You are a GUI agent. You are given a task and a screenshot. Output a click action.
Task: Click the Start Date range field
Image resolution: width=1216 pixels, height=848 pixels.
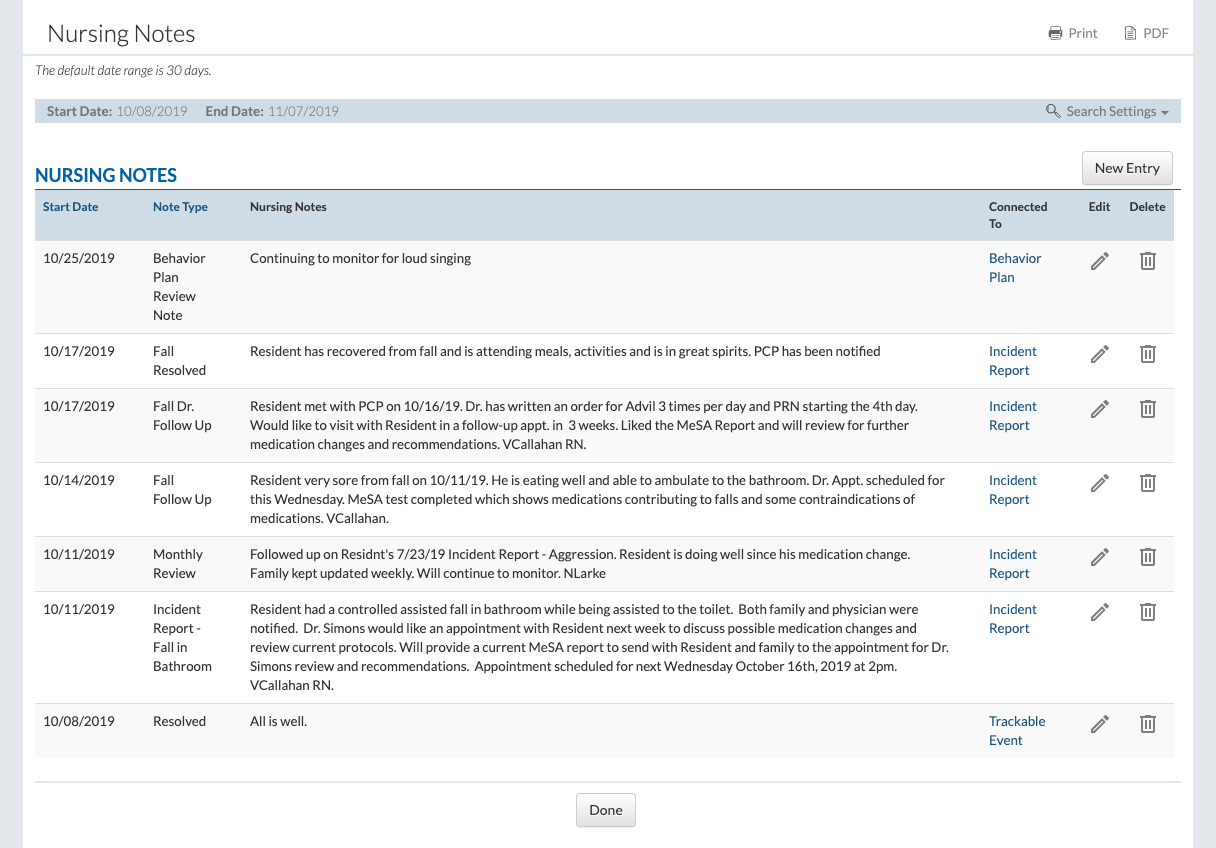click(x=151, y=111)
